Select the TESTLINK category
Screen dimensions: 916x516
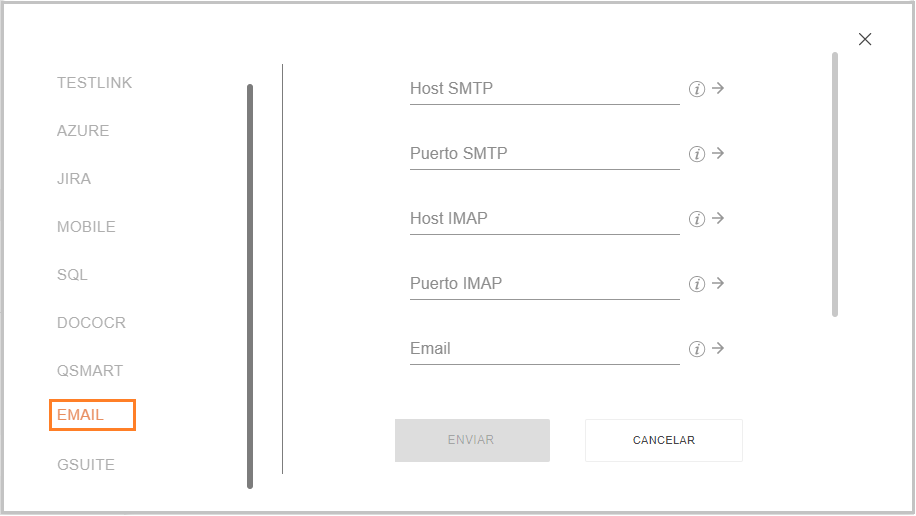(x=95, y=83)
